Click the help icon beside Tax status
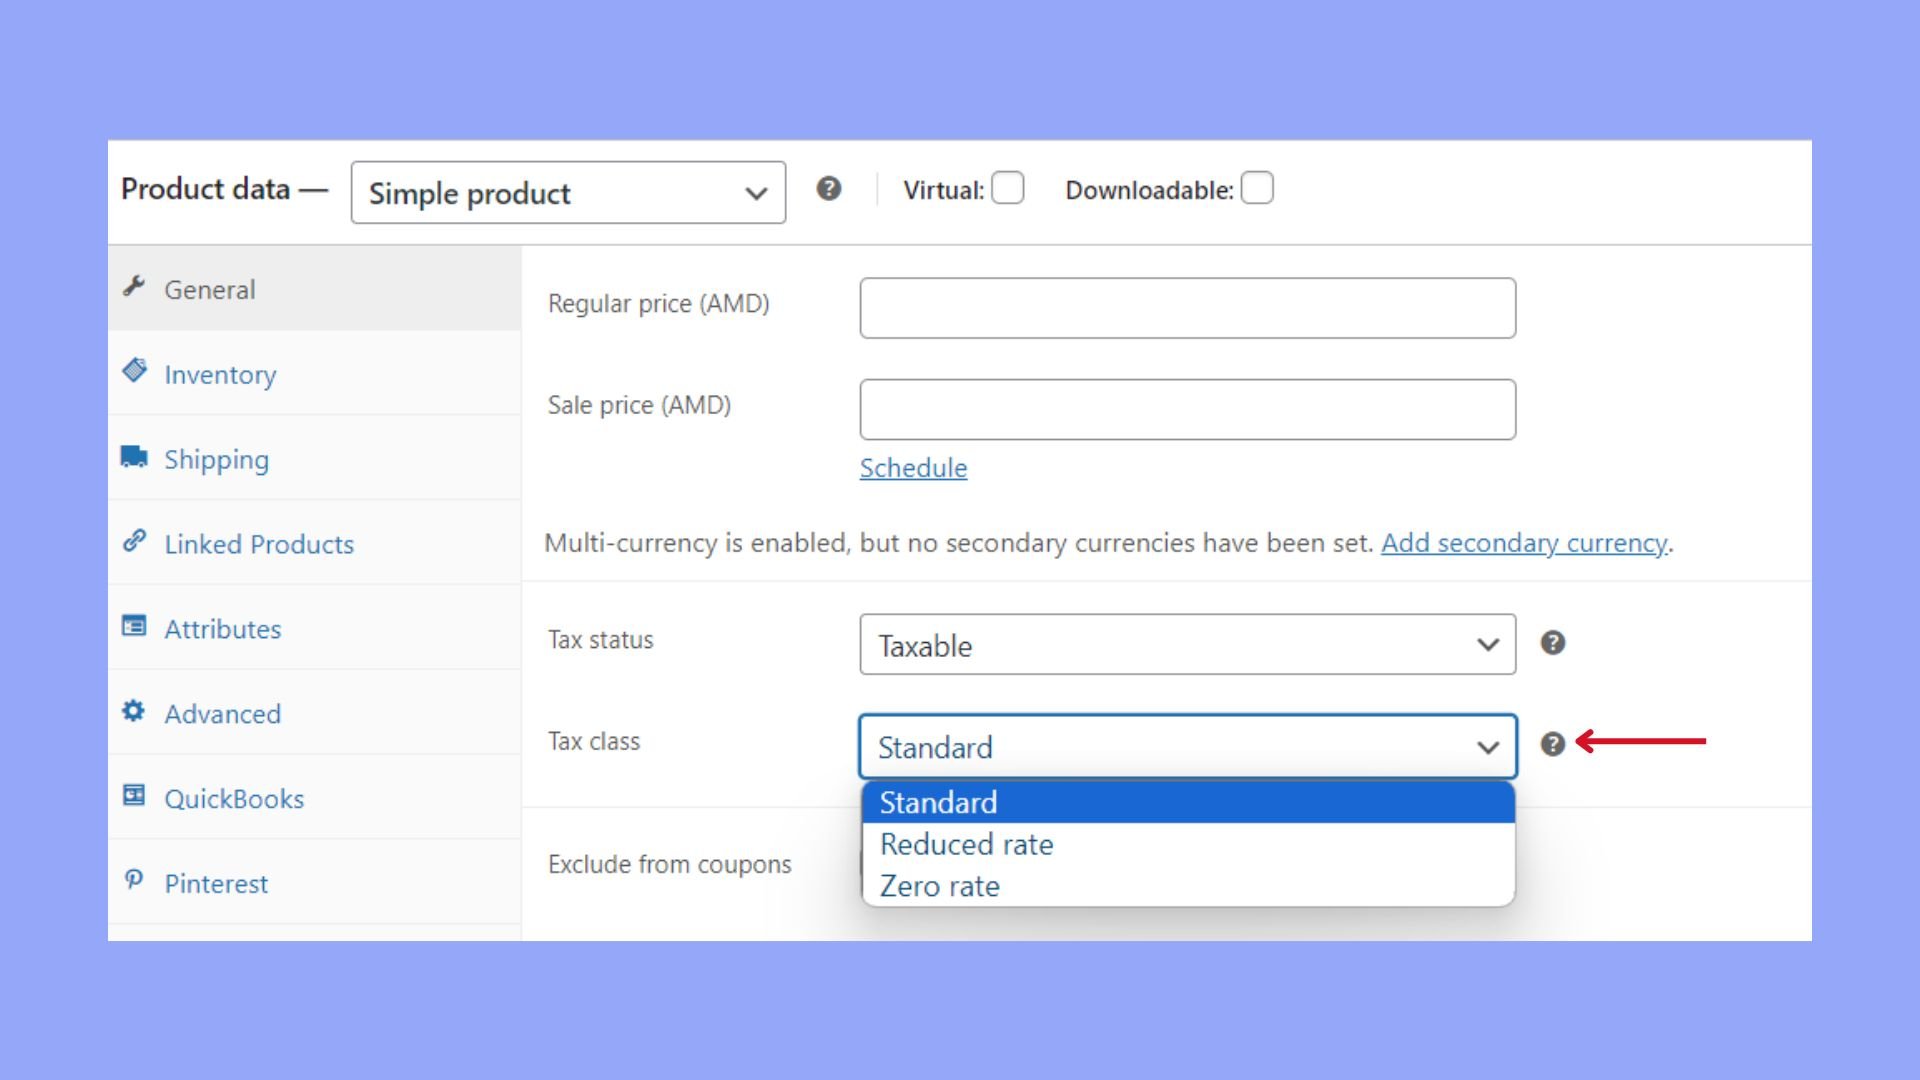Screen dimensions: 1920x1080 1552,643
